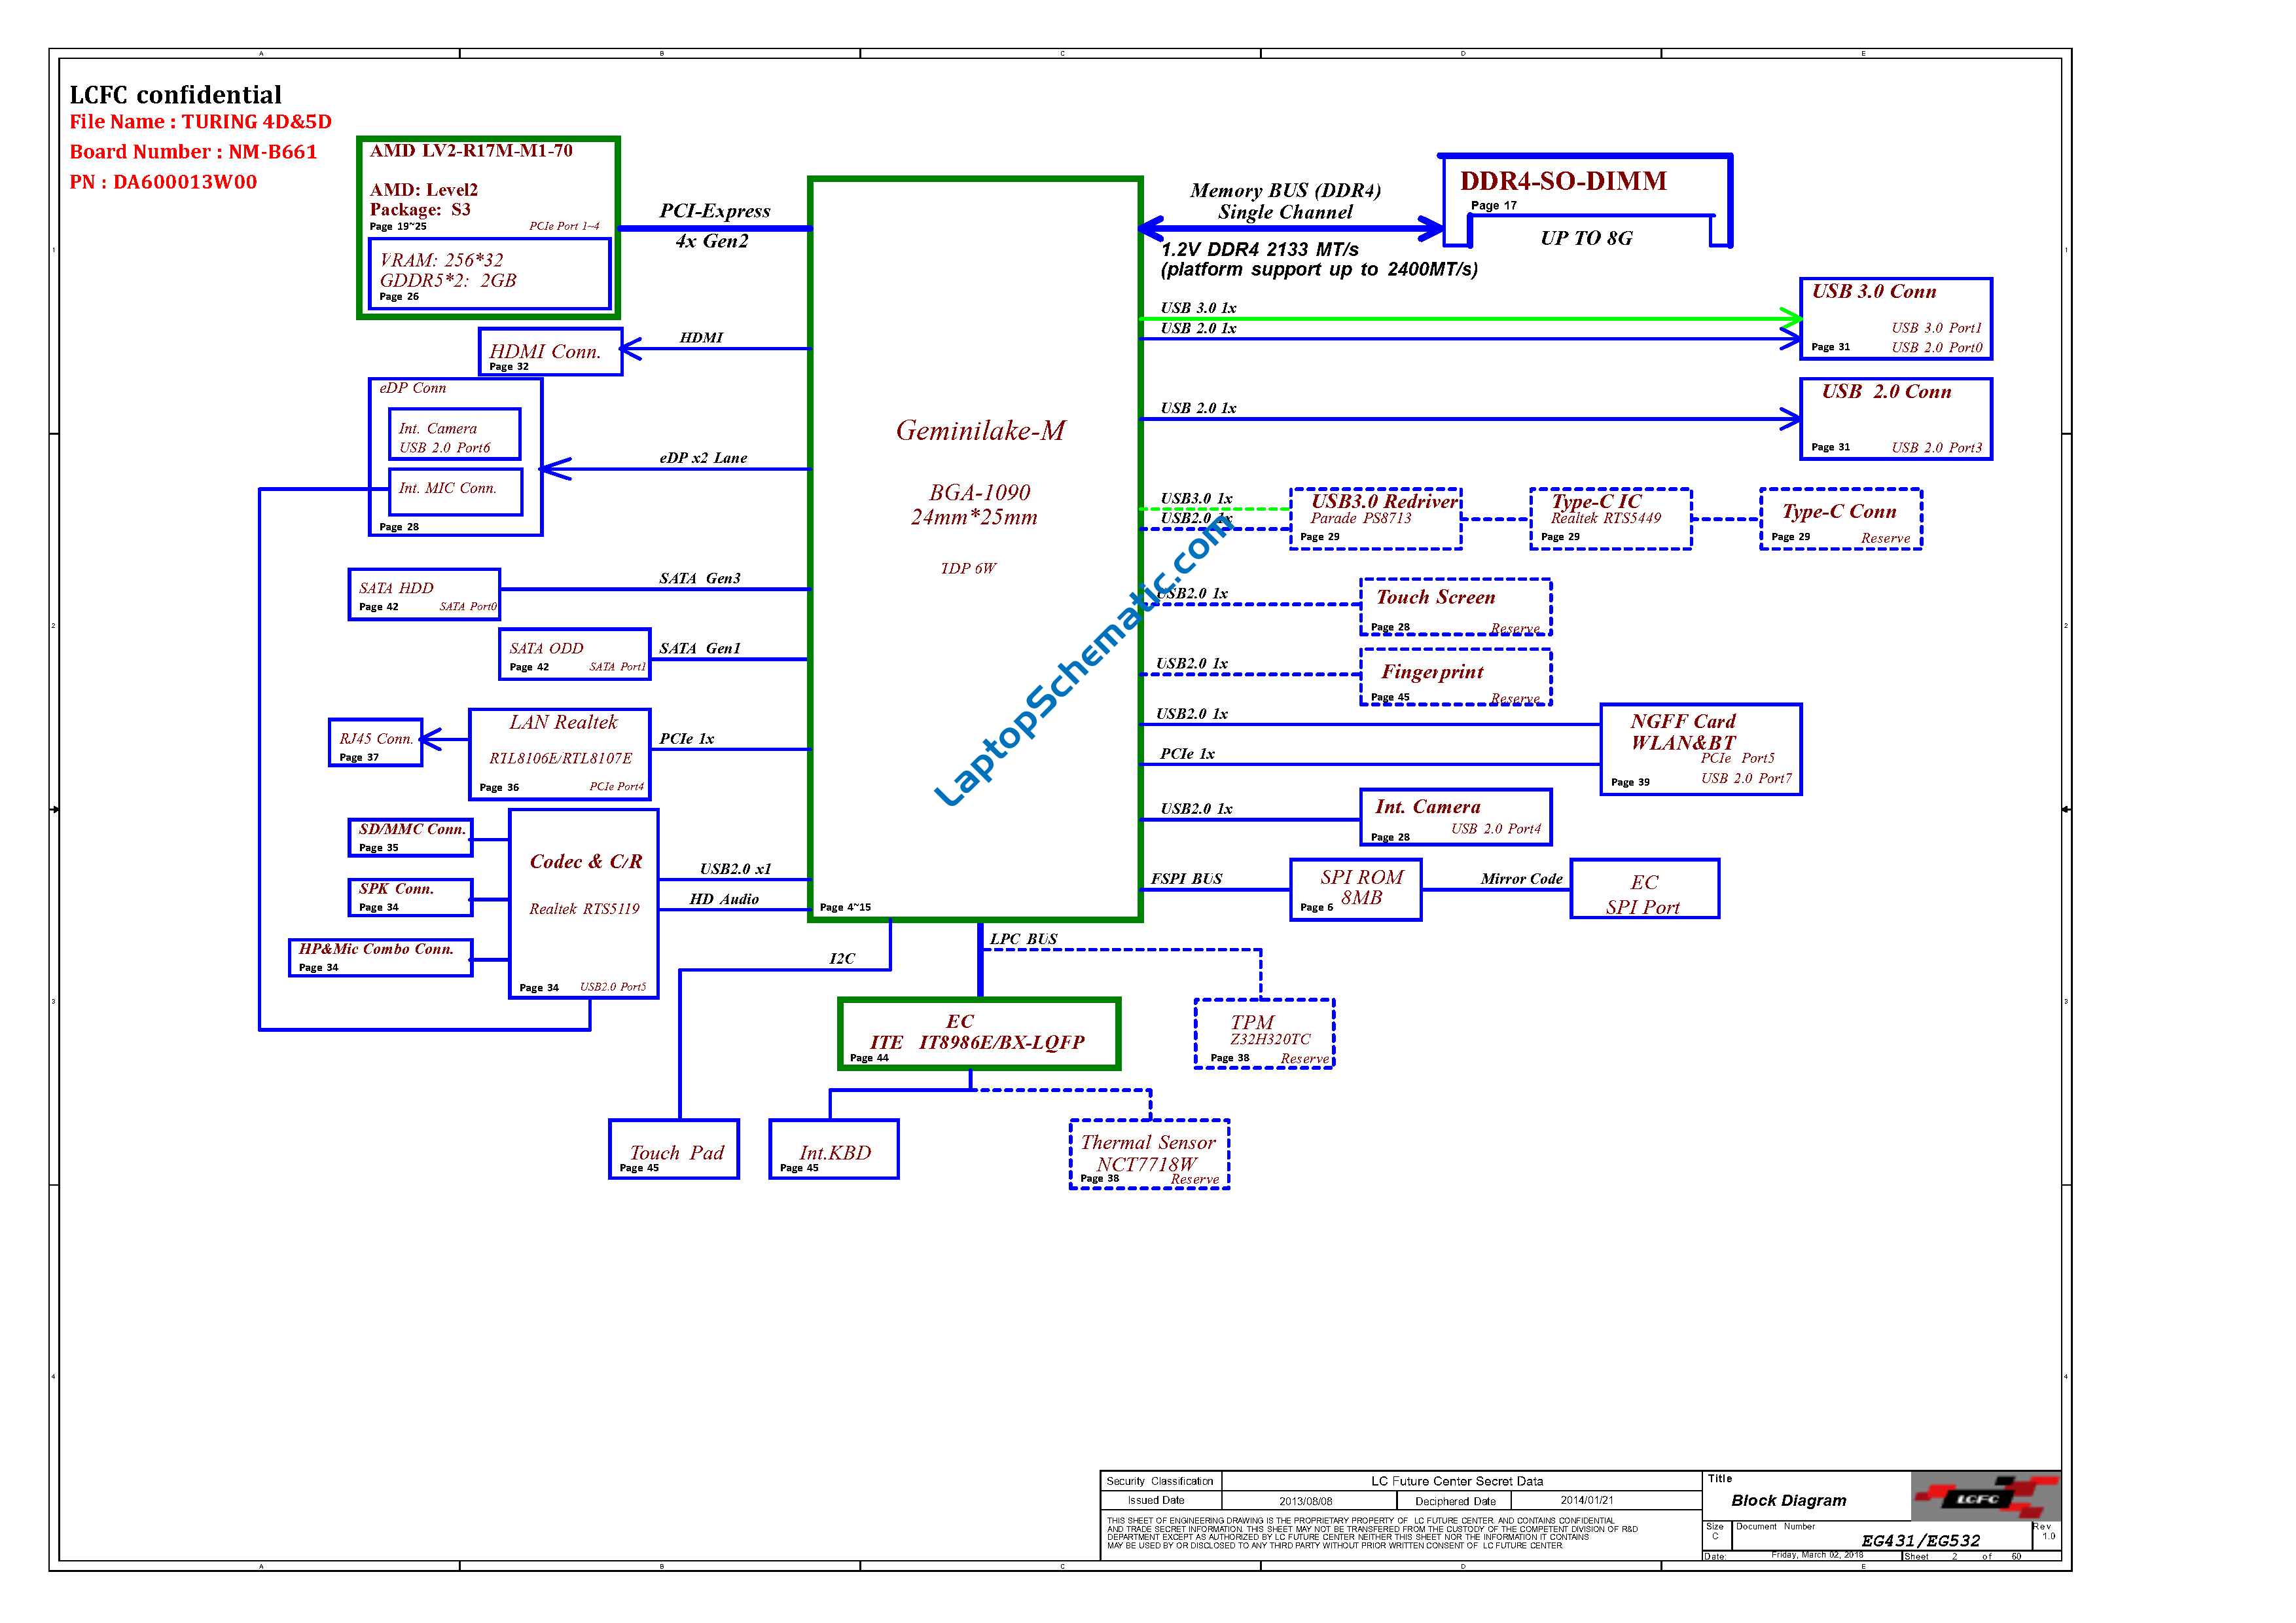Viewport: 2296px width, 1623px height.
Task: Select the PN : DA600013W00 text
Action: (163, 182)
